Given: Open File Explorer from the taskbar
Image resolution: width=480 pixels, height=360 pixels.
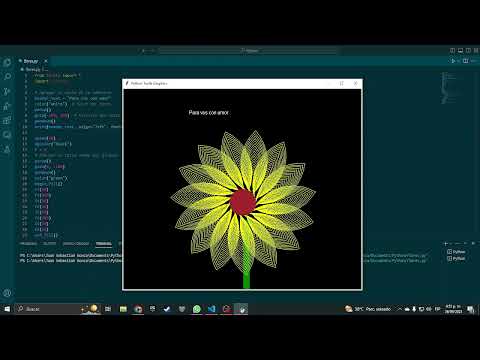Looking at the screenshot, I should tap(123, 309).
